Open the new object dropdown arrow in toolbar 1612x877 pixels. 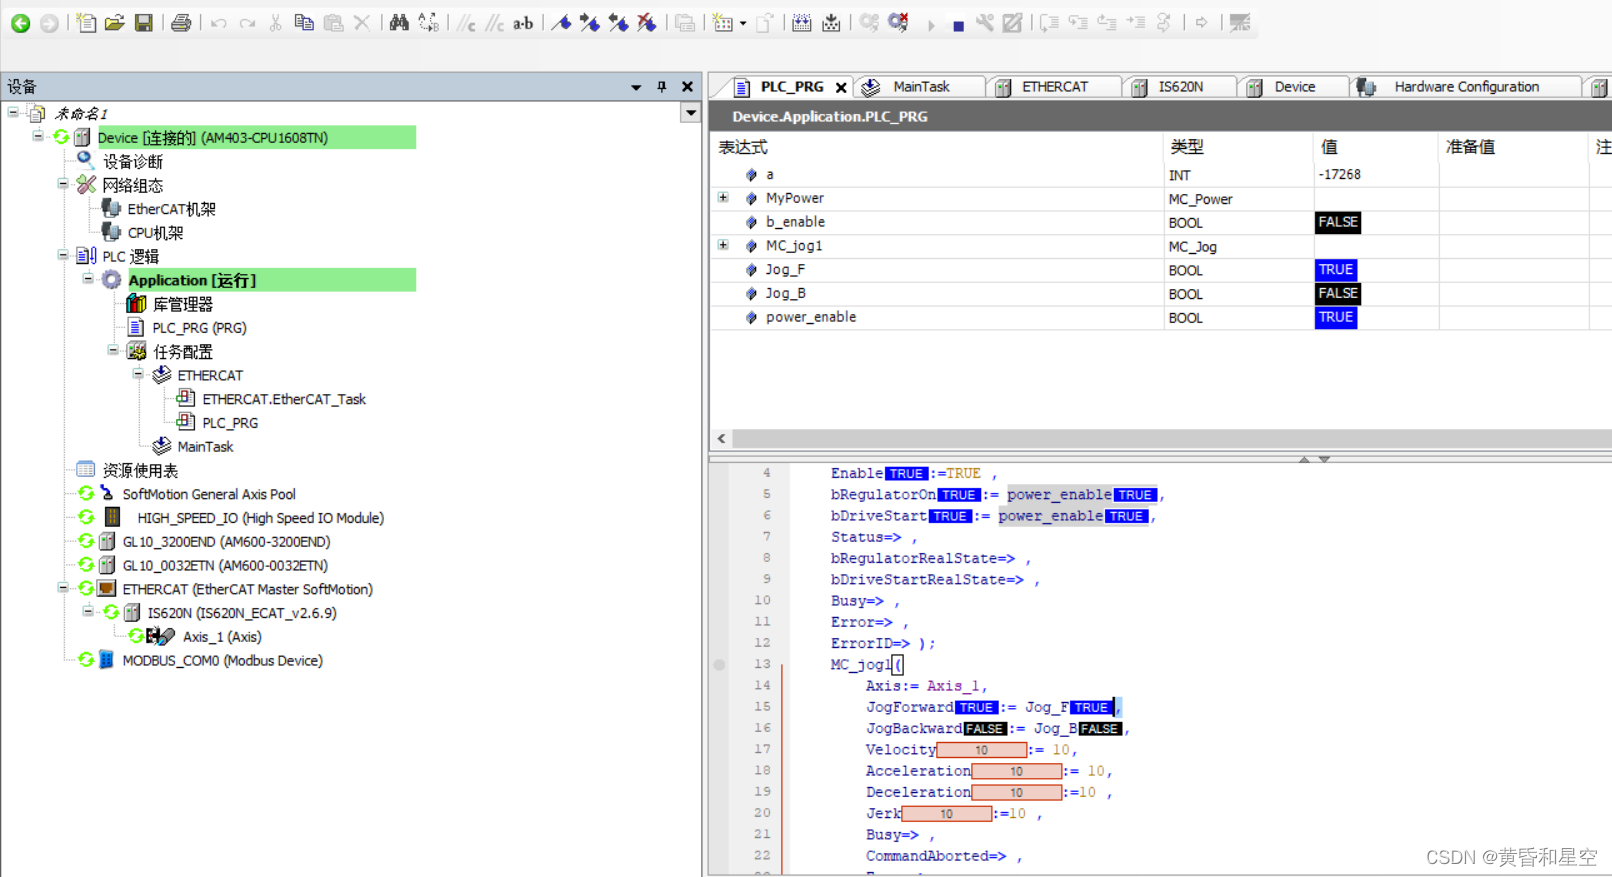pos(742,24)
